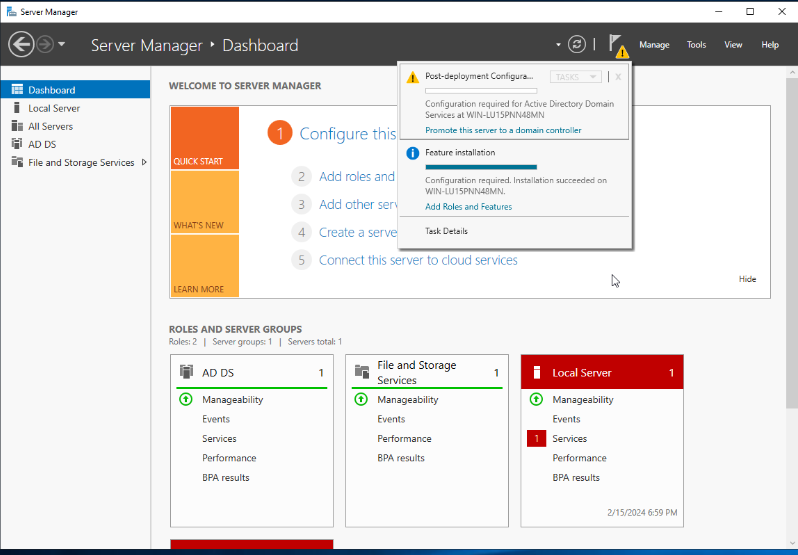This screenshot has height=555, width=798.
Task: Dismiss the post-deployment notification with X
Action: (x=618, y=77)
